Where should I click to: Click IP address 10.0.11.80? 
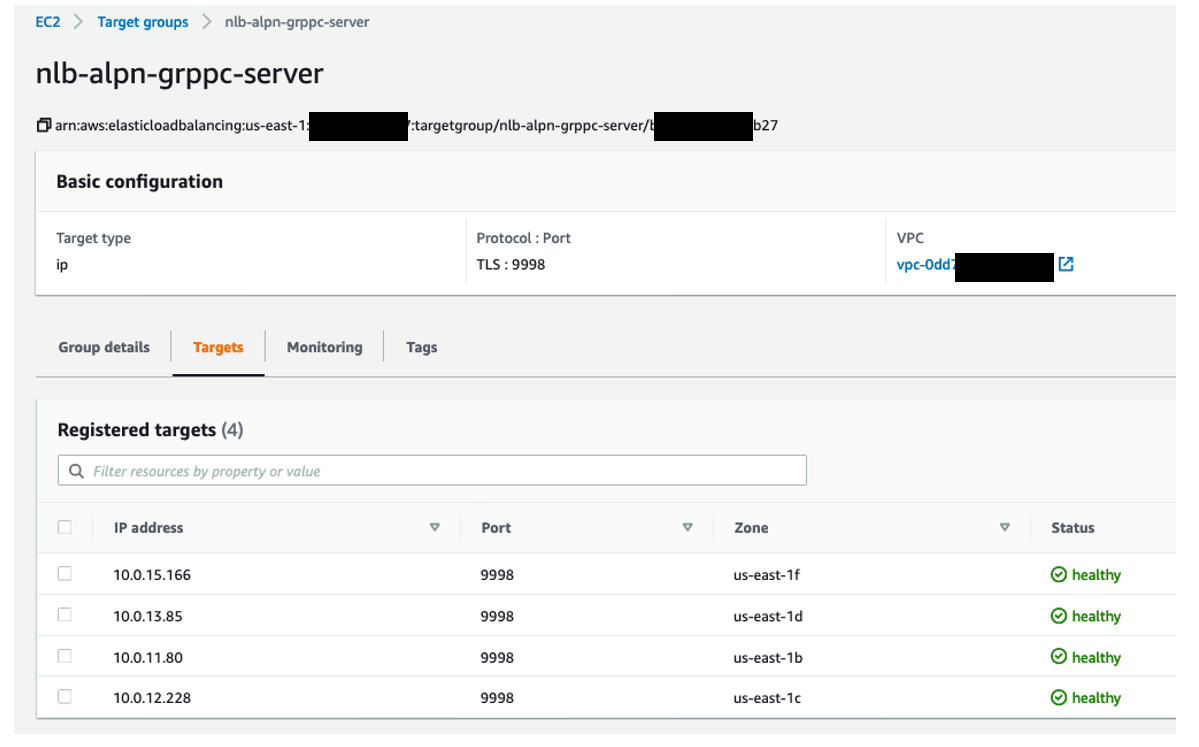point(148,658)
